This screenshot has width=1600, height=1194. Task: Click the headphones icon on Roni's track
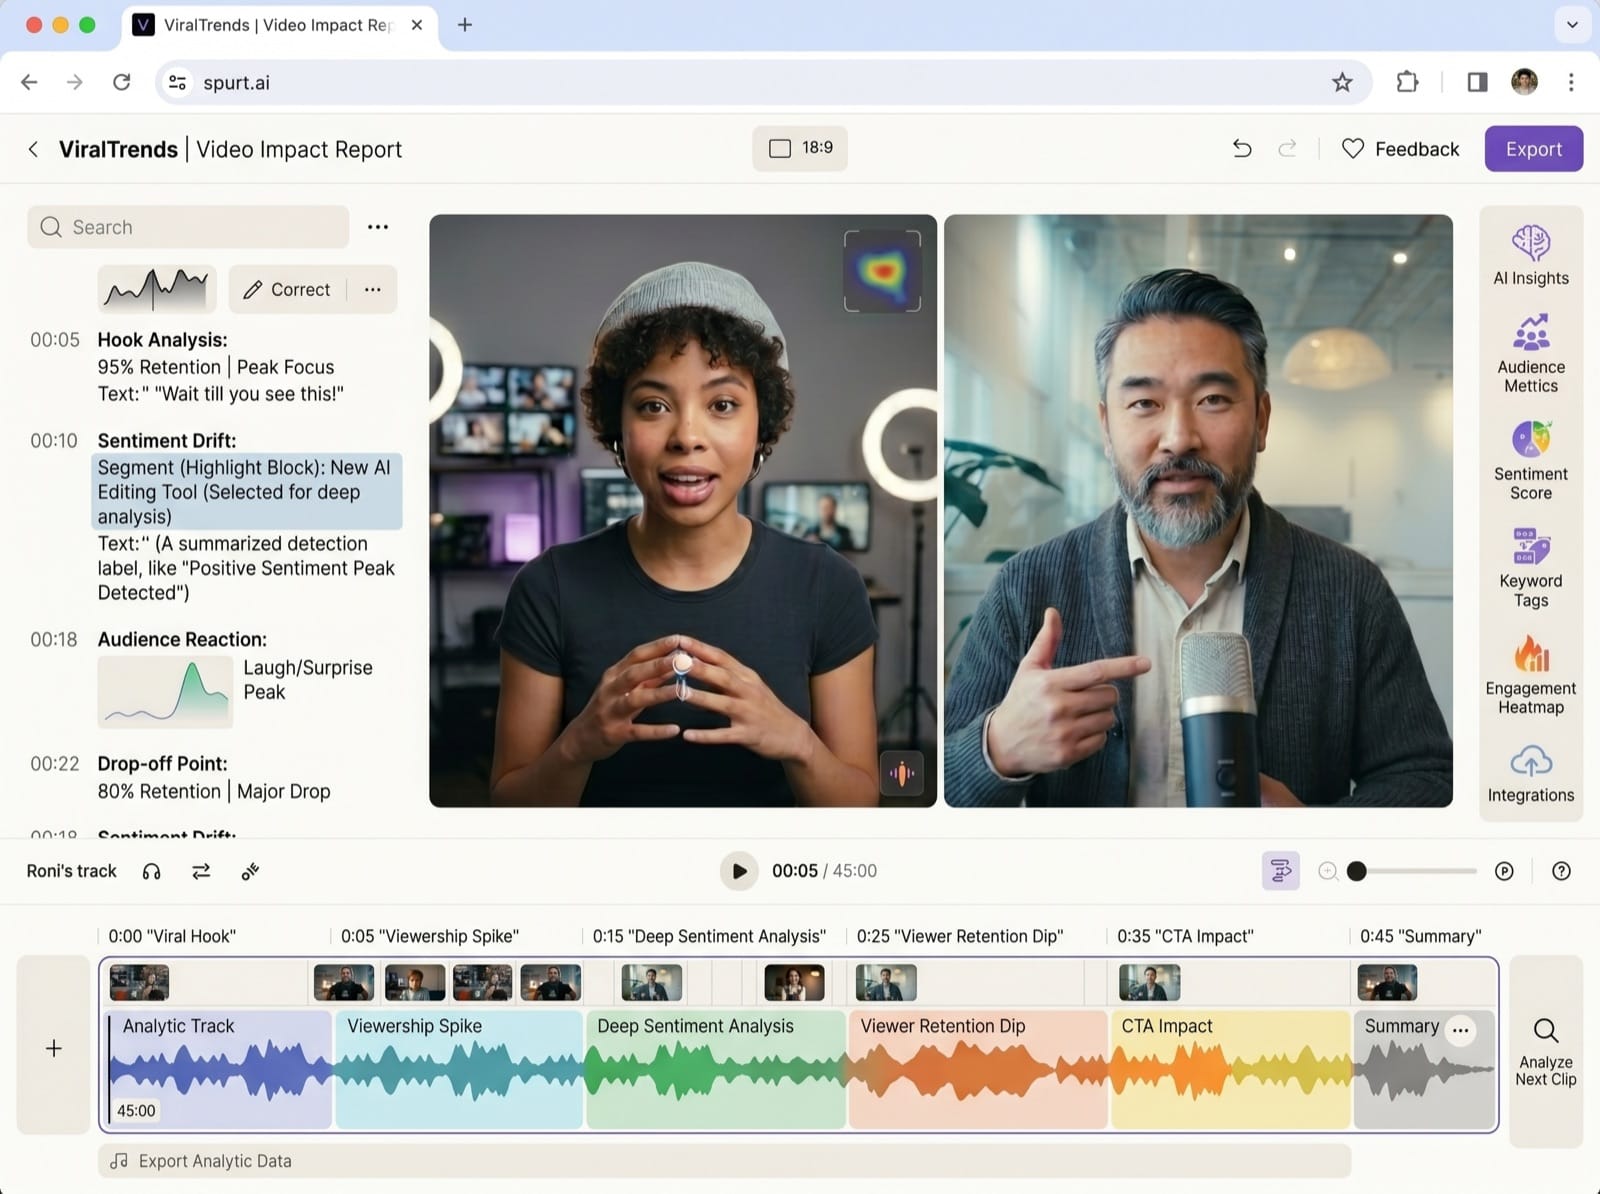pos(152,871)
